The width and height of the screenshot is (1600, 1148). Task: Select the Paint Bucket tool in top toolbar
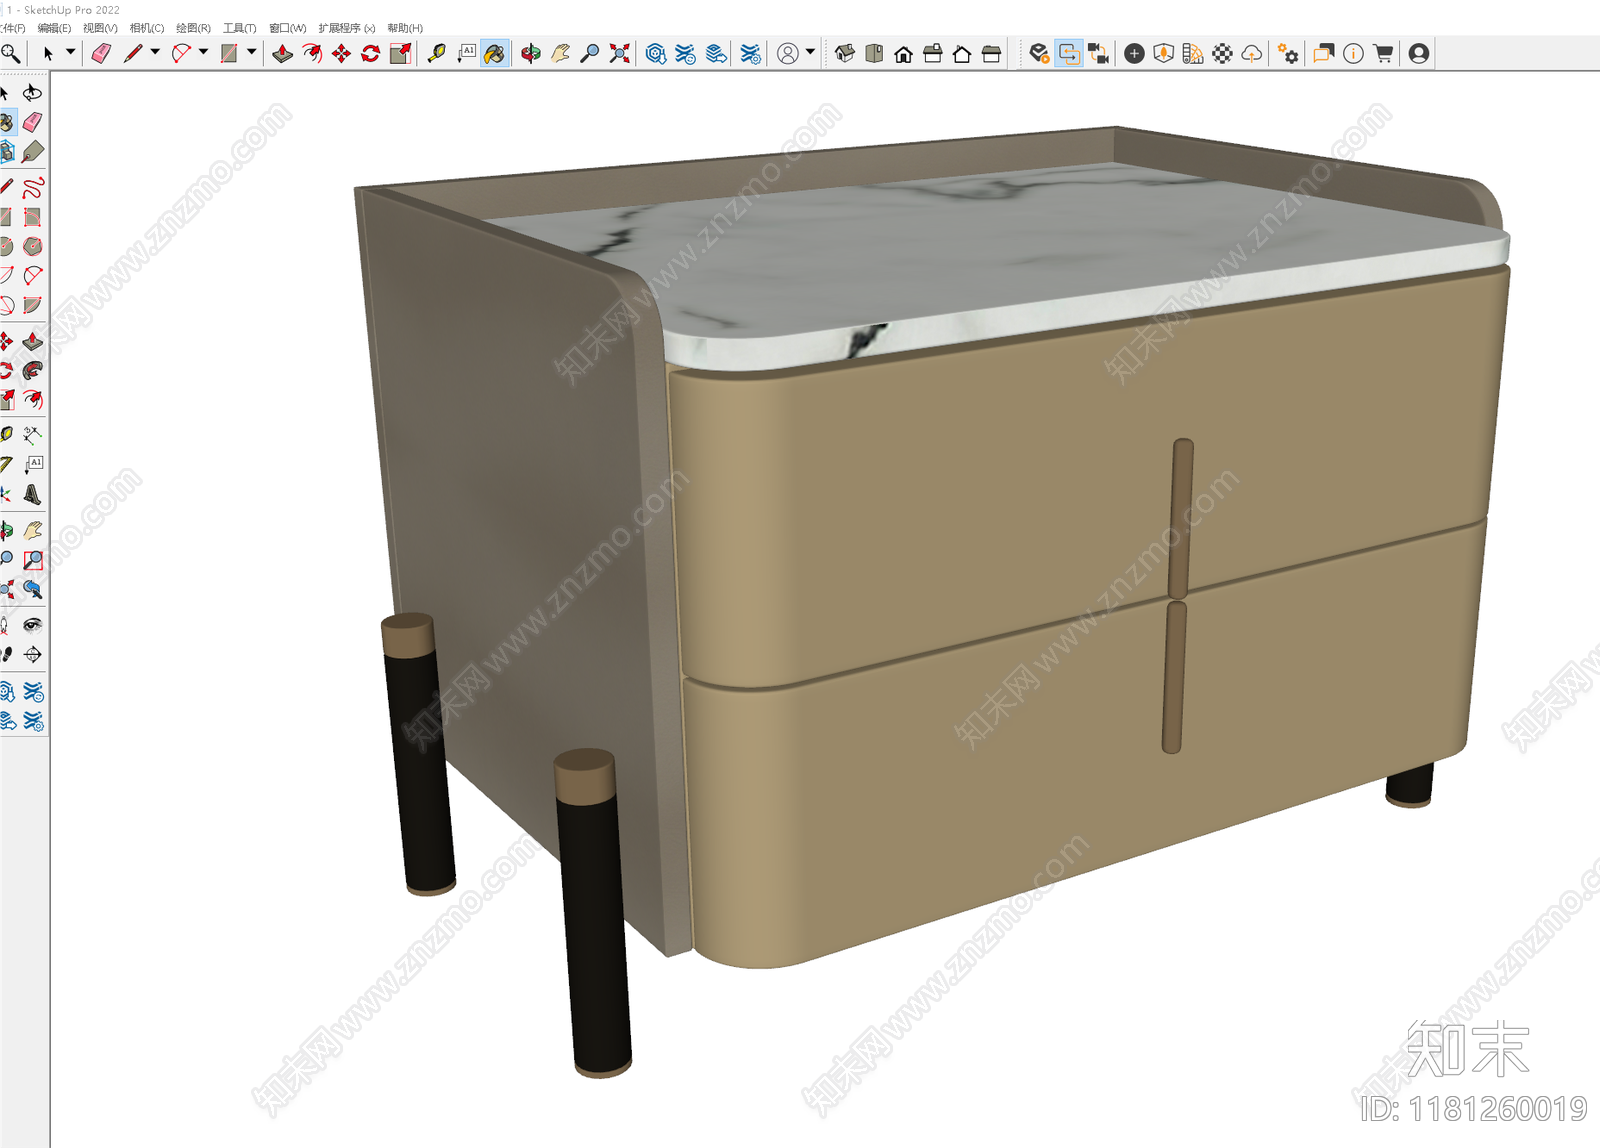click(x=495, y=54)
